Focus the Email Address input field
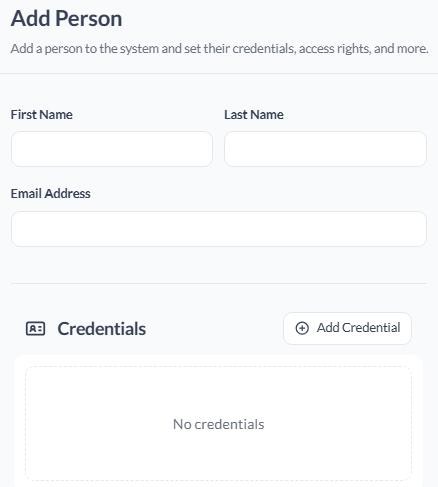 (219, 229)
